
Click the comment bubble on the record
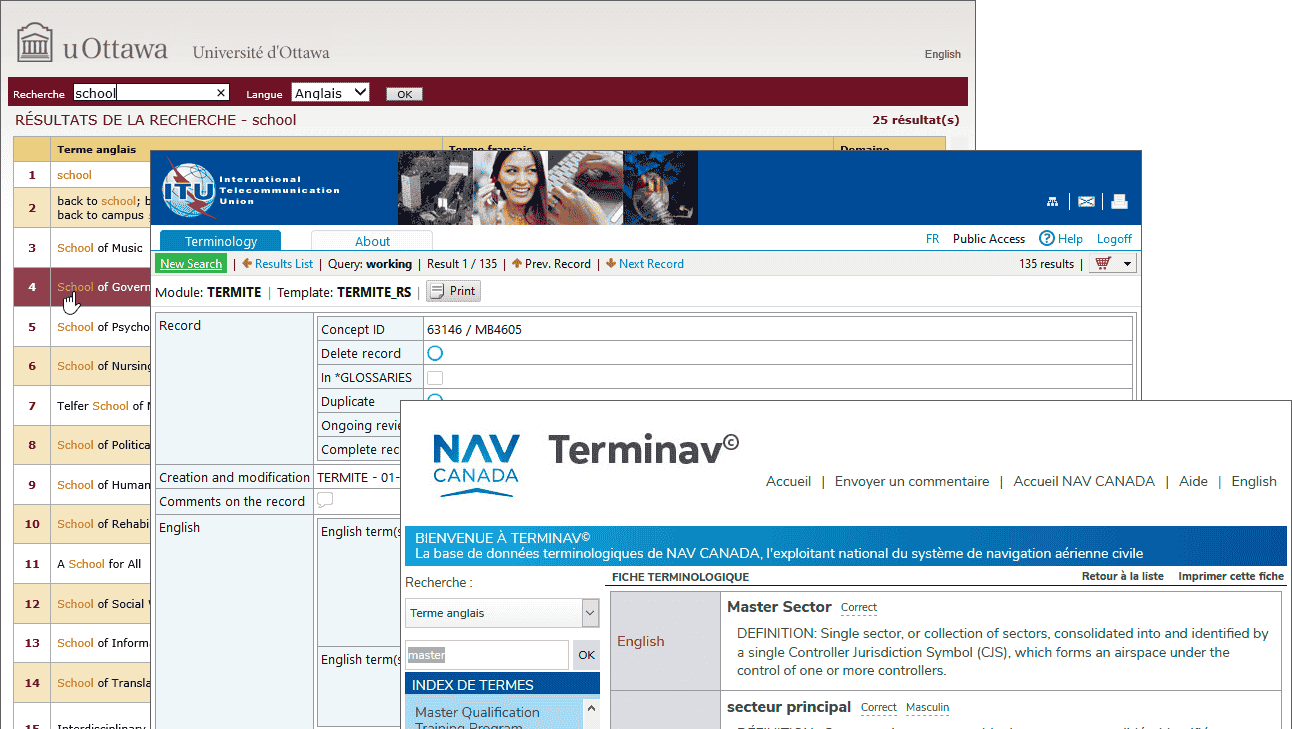click(325, 501)
